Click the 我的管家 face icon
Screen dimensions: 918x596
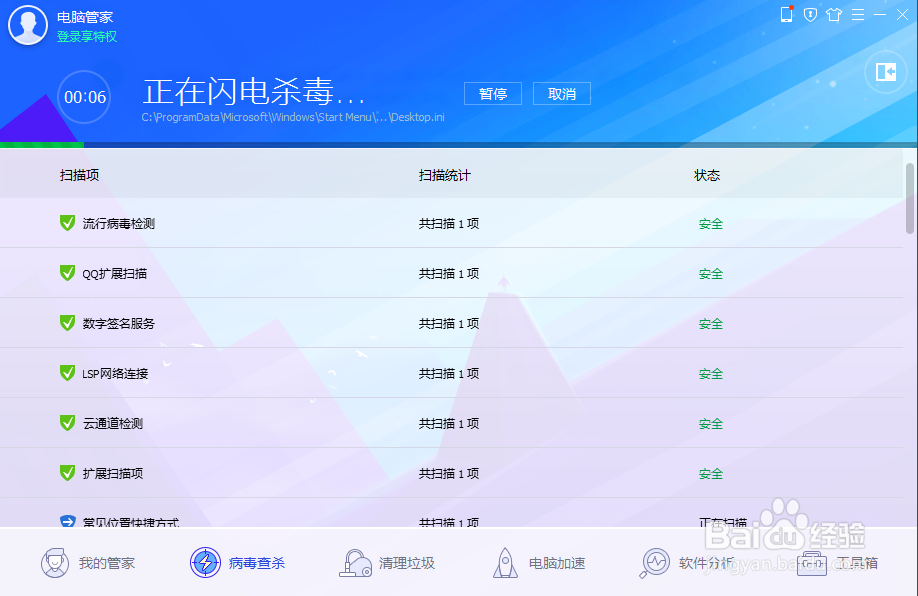pyautogui.click(x=55, y=563)
